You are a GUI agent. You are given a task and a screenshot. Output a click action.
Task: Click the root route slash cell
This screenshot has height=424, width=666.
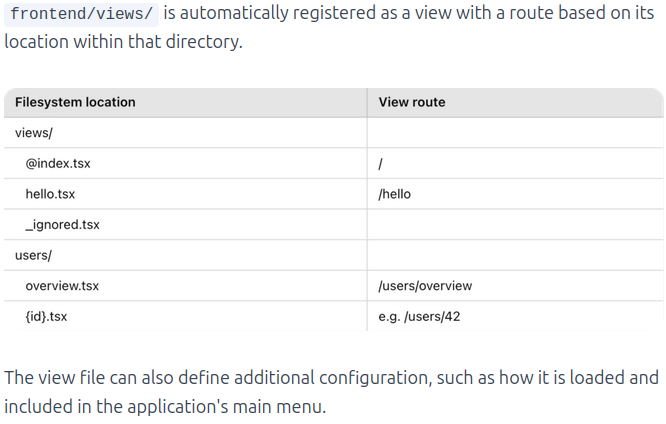[x=515, y=164]
